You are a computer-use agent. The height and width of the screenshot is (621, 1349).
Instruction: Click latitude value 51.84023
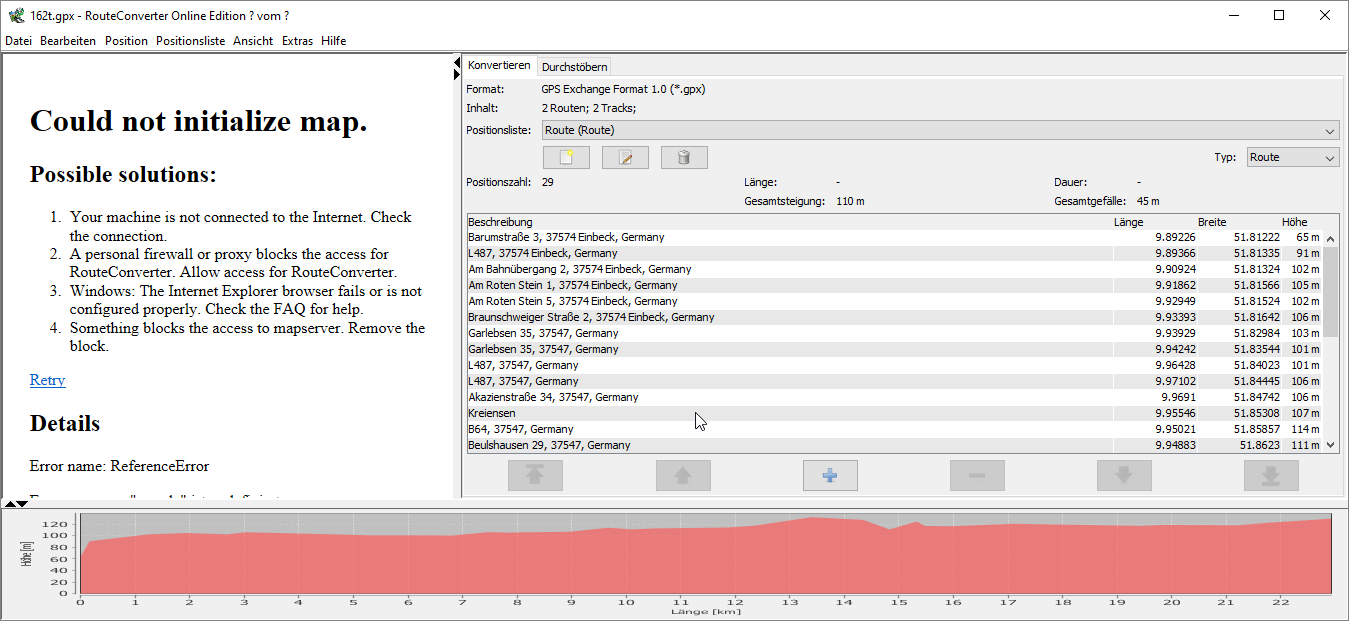coord(1259,365)
